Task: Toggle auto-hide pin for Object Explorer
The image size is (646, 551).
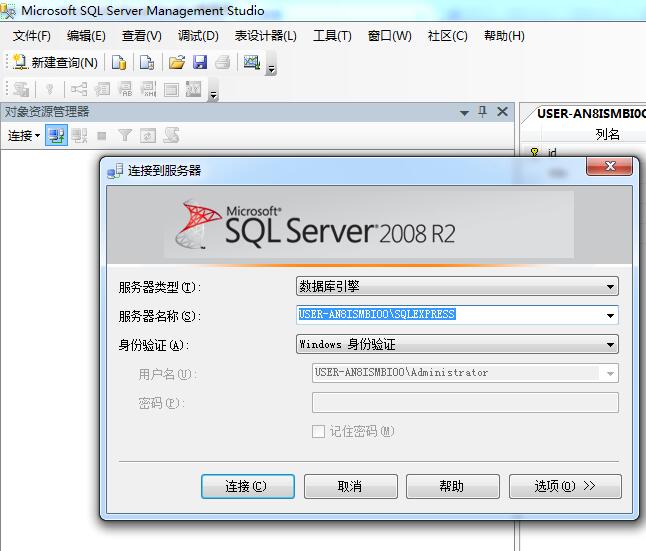Action: click(x=482, y=112)
